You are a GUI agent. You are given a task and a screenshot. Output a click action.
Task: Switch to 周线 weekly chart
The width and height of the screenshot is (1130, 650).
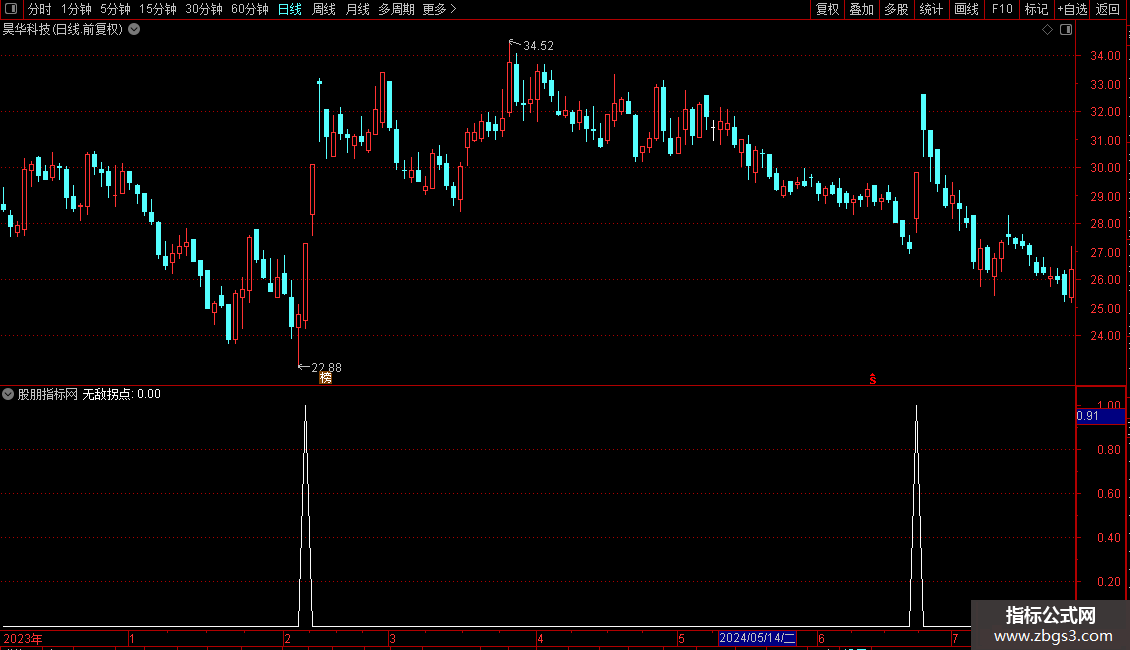pos(324,9)
